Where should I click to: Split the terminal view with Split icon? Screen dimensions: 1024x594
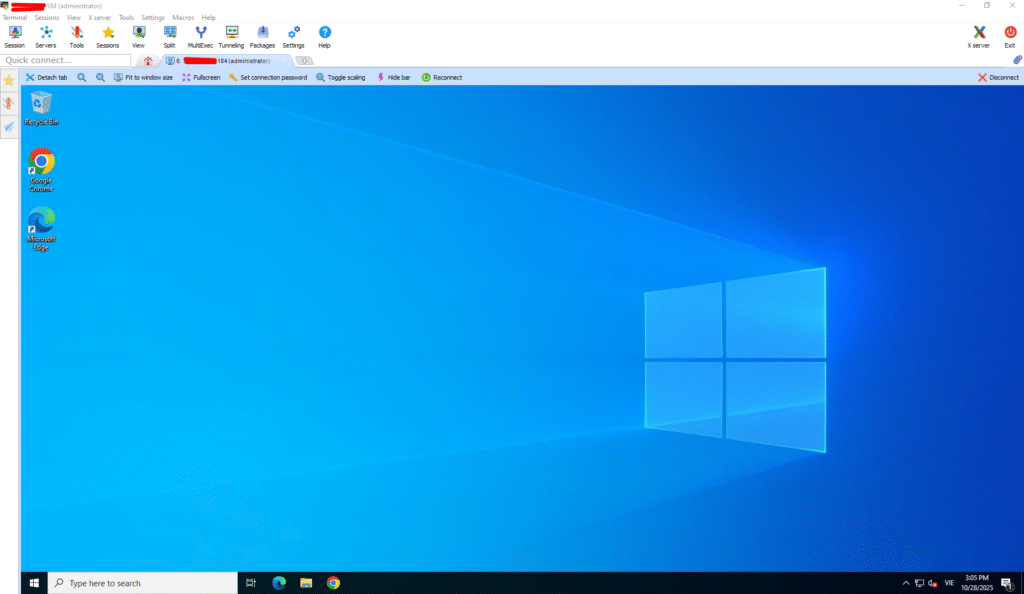click(169, 37)
